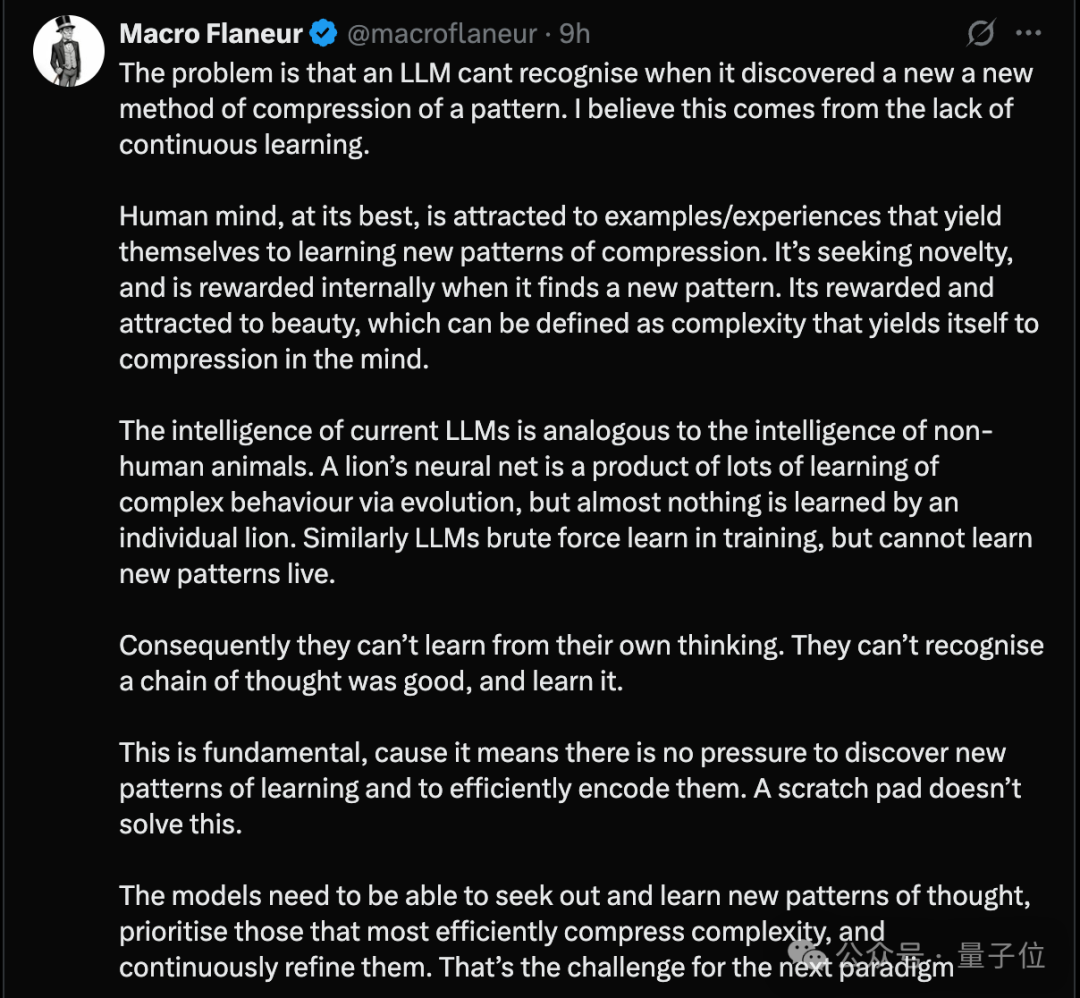Click the 公众号 watermark label
The width and height of the screenshot is (1080, 998).
[x=880, y=955]
